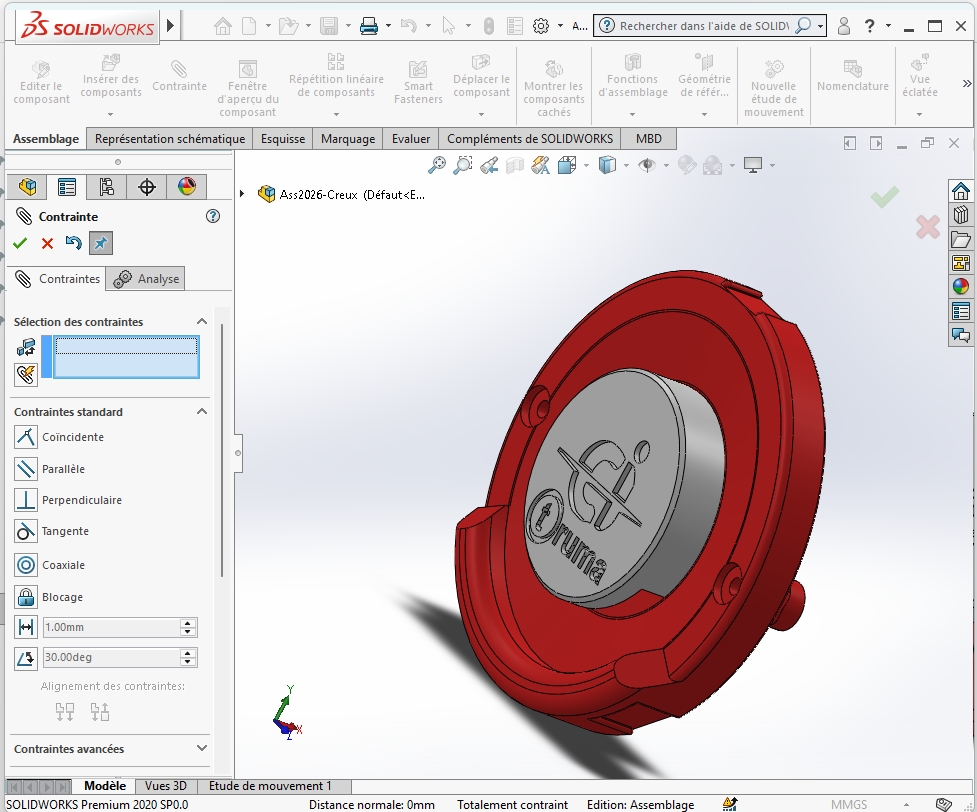Toggle hide/show items eye icon
This screenshot has width=977, height=812.
coord(647,165)
